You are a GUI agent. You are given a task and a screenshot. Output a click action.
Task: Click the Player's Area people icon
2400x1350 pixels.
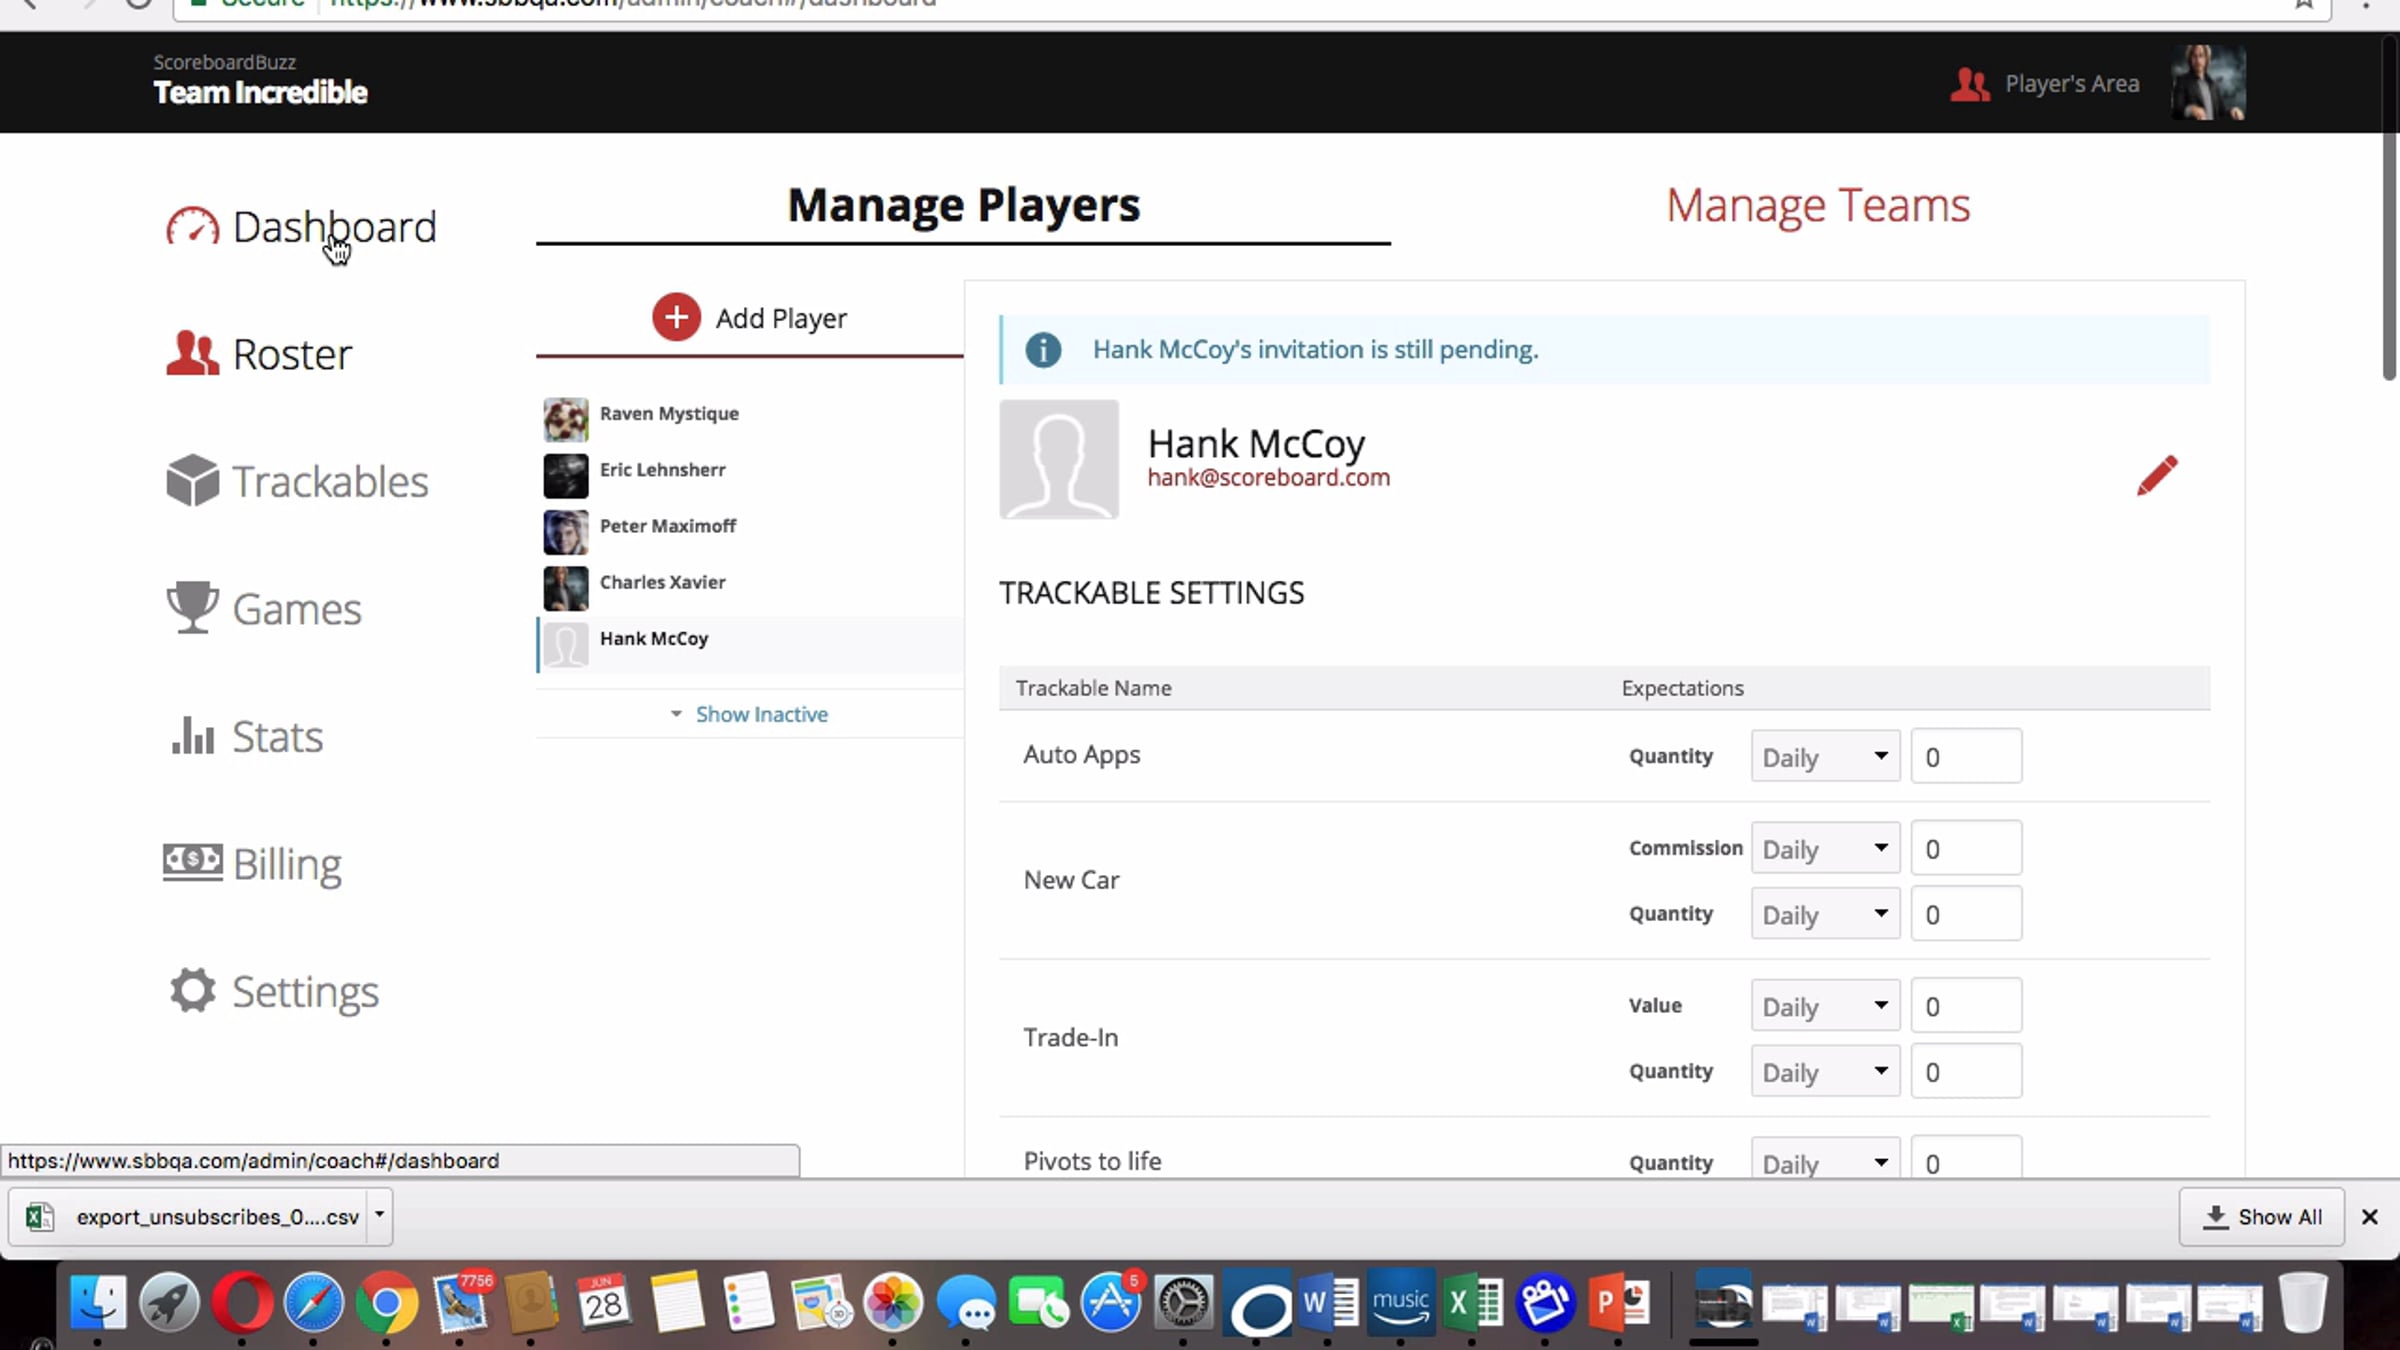[x=1969, y=85]
